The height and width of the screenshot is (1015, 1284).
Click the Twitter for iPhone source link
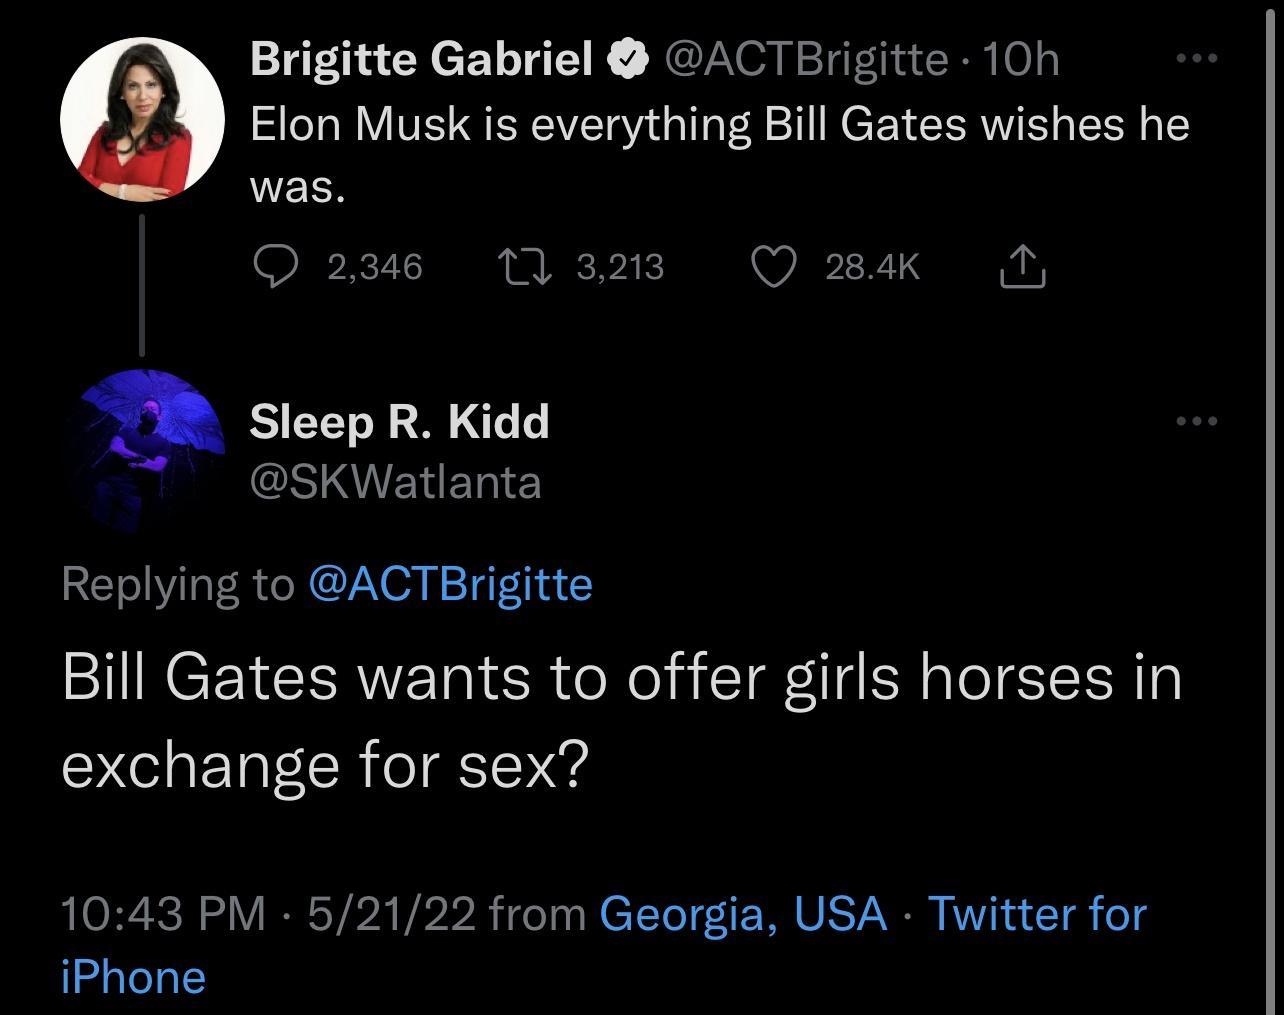pos(1037,913)
